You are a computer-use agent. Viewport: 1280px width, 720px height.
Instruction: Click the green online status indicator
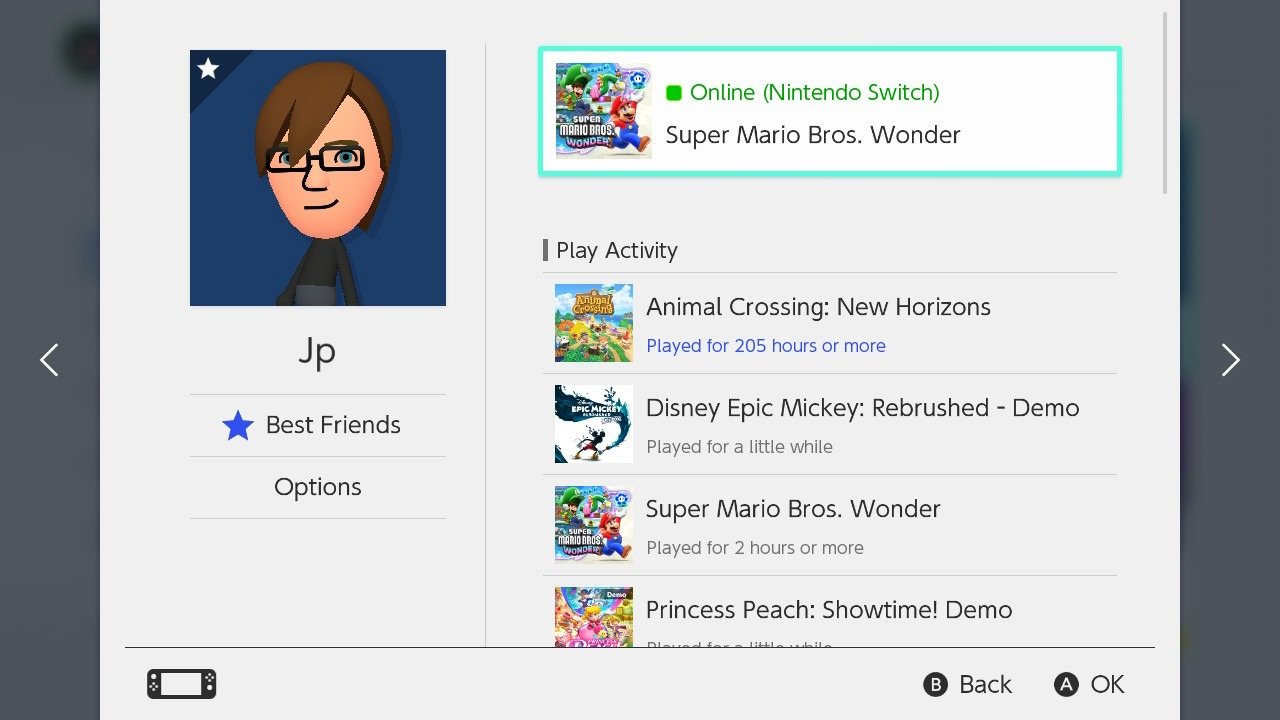[x=674, y=93]
